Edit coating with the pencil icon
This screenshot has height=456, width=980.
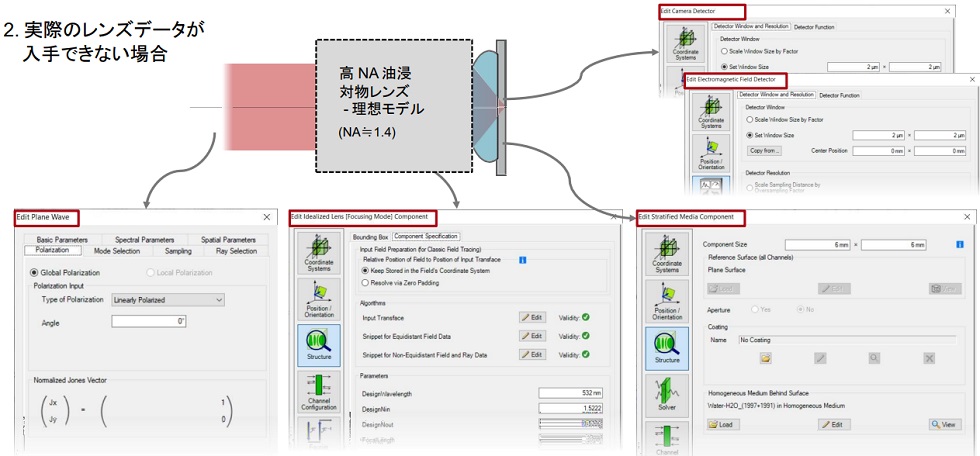pyautogui.click(x=821, y=358)
